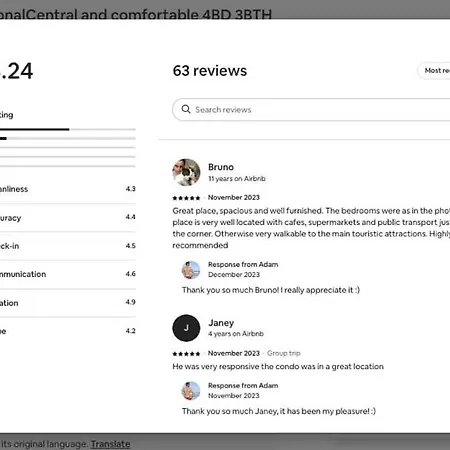The image size is (450, 450).
Task: Select the Cleanliness 4.3 rating row
Action: coord(68,189)
